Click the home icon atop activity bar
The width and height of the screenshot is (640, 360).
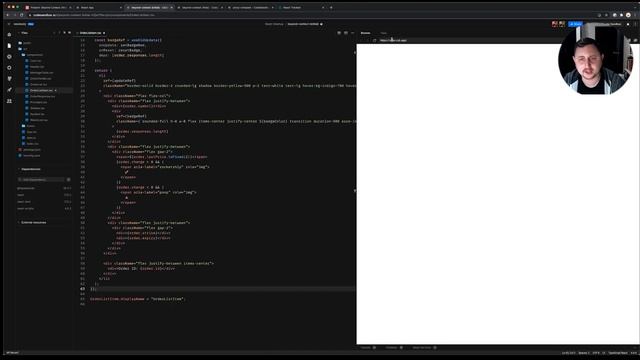9,35
